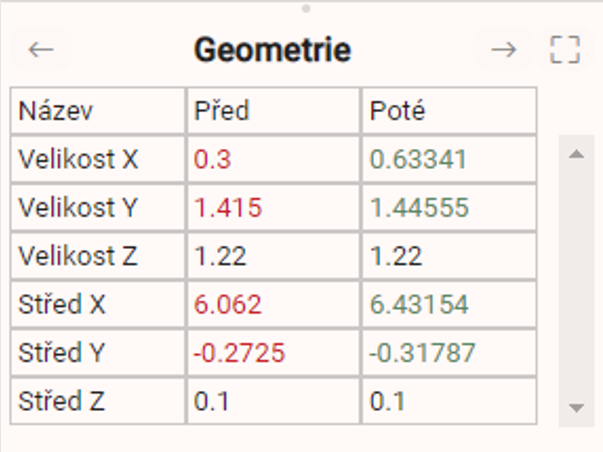
Task: Click the scrollbar down arrow
Action: pyautogui.click(x=574, y=407)
